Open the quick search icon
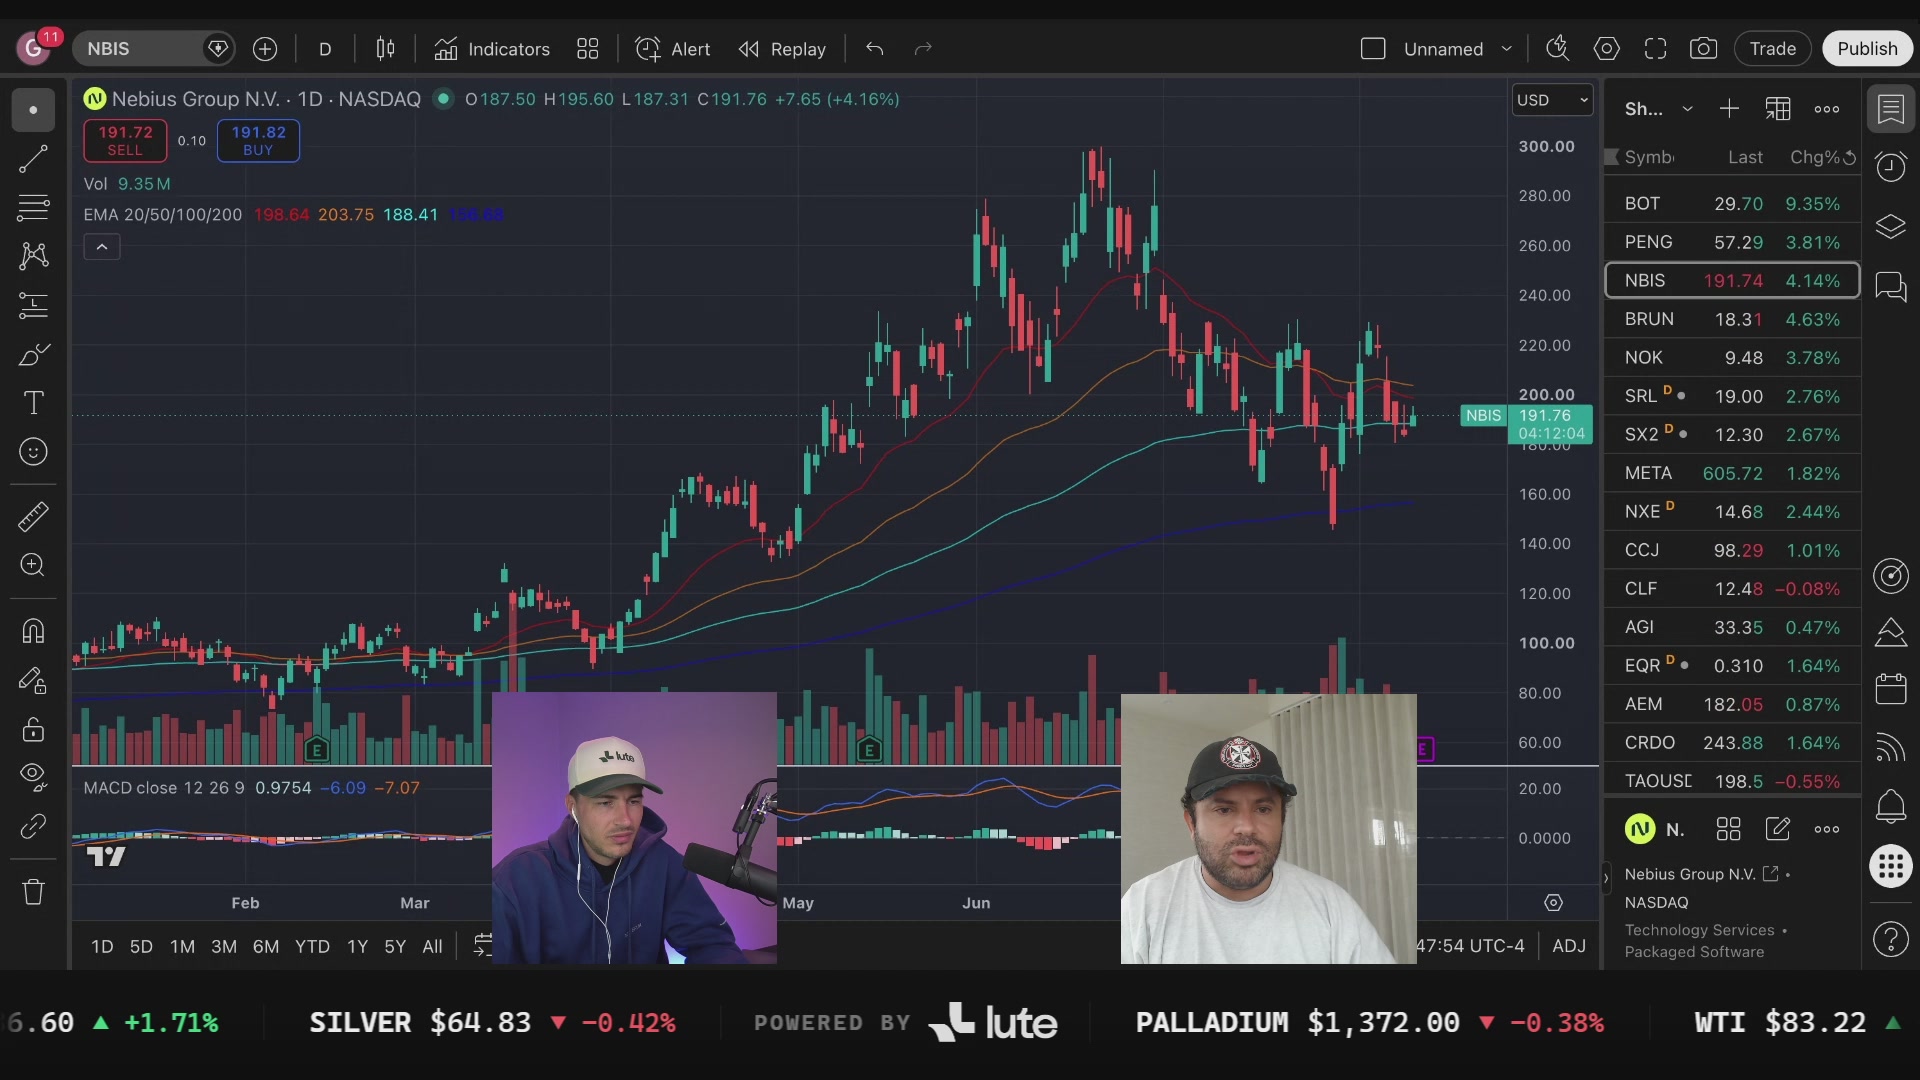The image size is (1920, 1080). coord(1557,49)
